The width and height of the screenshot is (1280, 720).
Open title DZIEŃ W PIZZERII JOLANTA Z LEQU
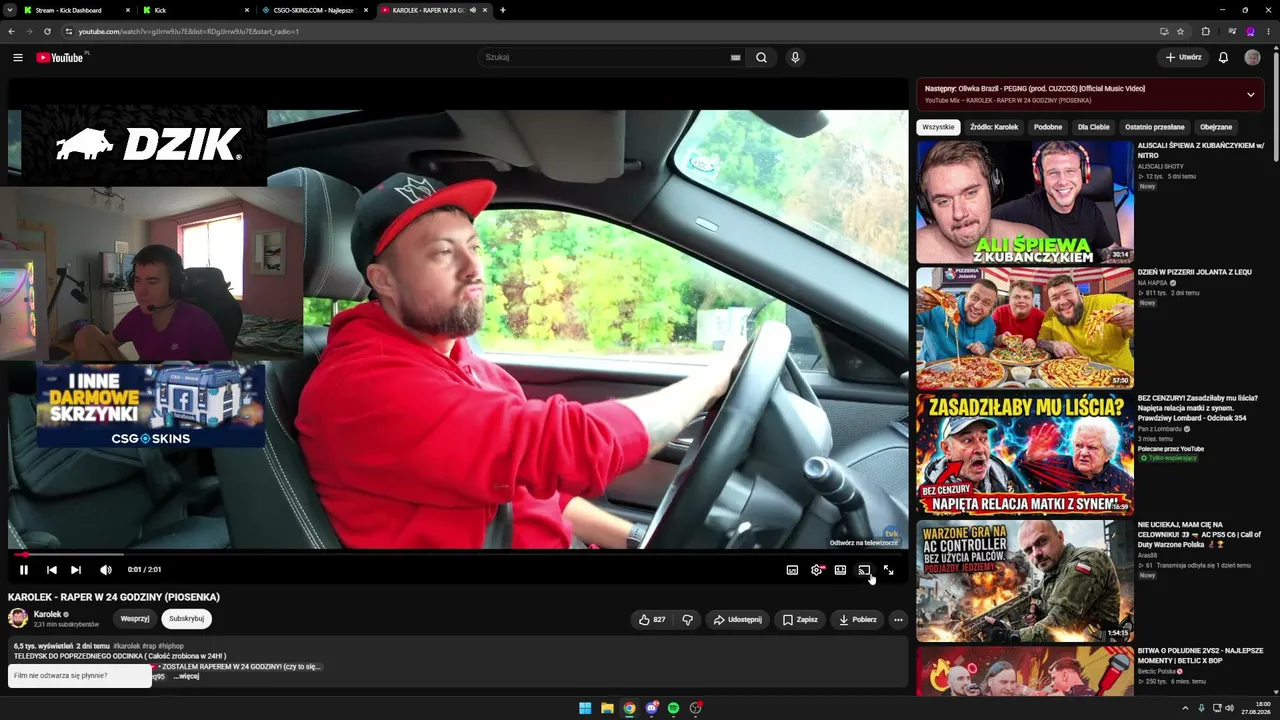click(1194, 272)
